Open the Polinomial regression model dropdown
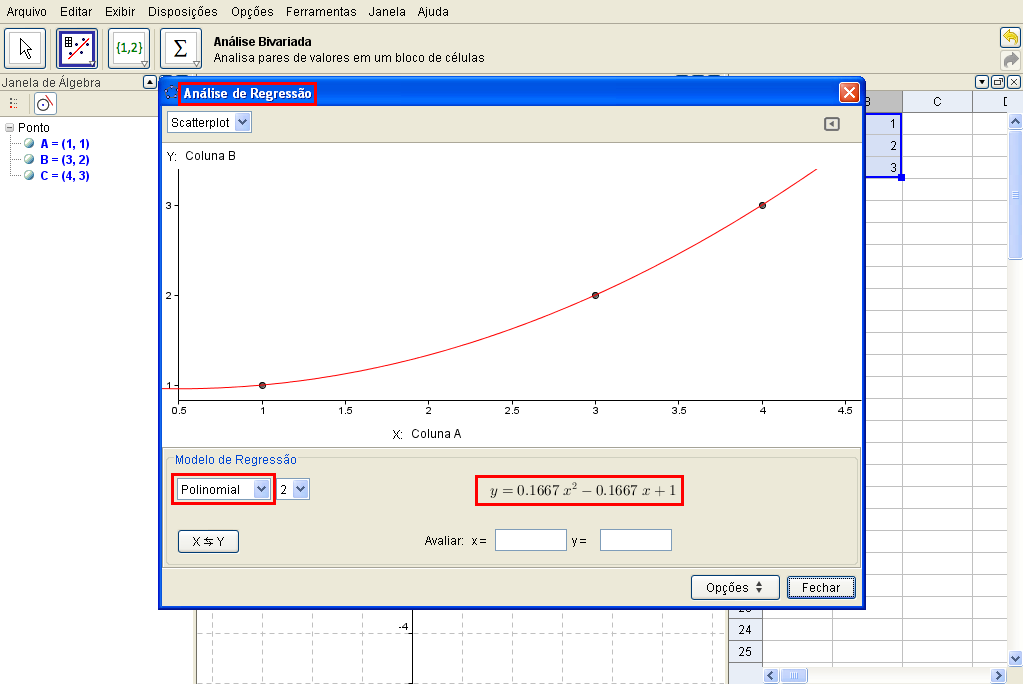This screenshot has width=1023, height=684. click(225, 489)
